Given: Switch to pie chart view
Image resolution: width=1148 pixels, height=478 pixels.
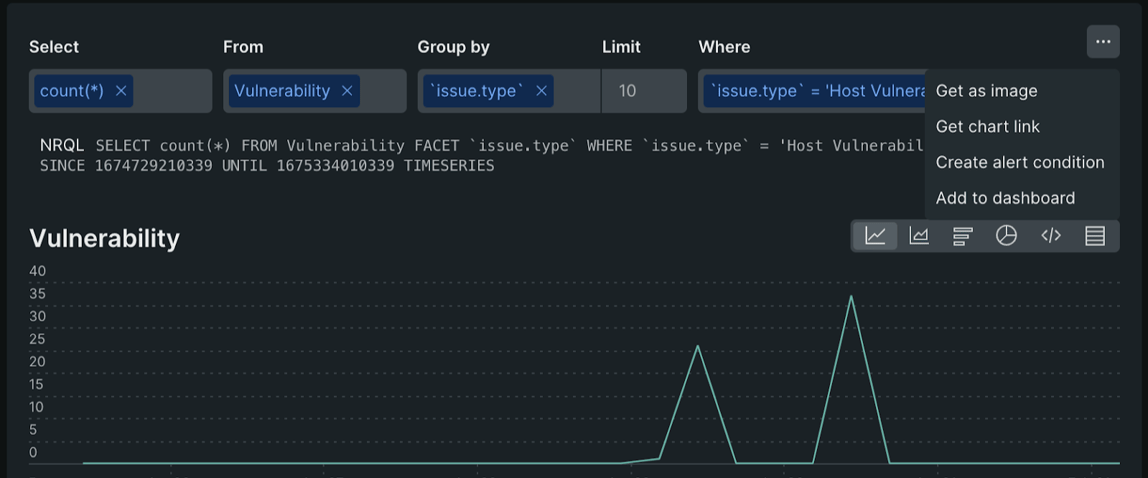Looking at the screenshot, I should click(1007, 236).
